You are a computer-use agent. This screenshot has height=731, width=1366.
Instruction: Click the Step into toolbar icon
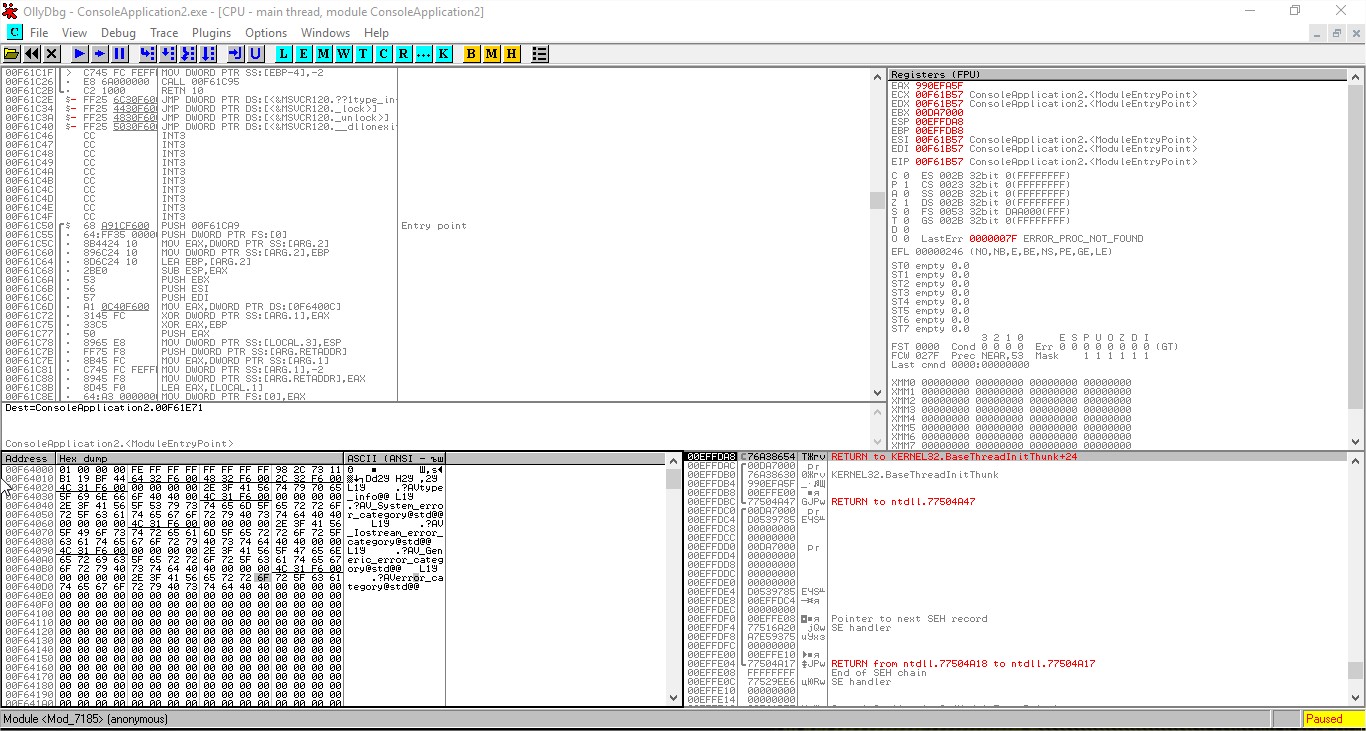(x=147, y=54)
